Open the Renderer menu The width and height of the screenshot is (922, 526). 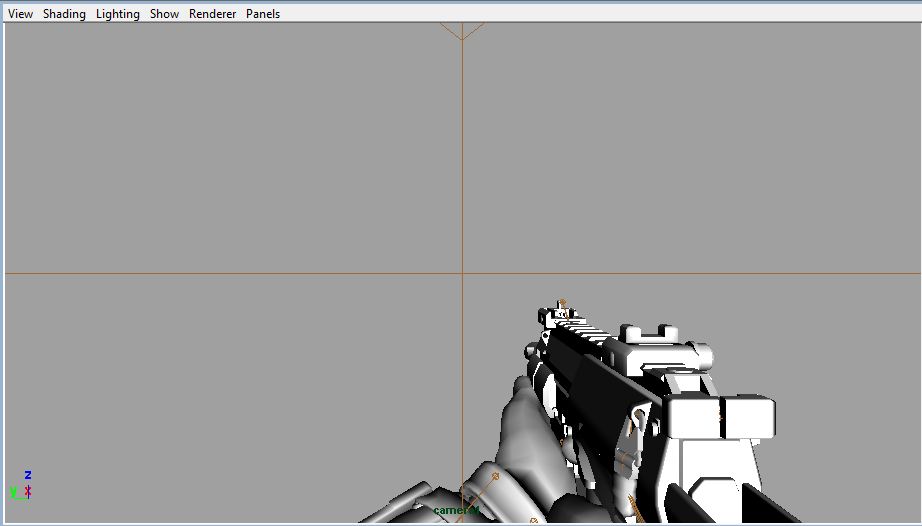[212, 14]
